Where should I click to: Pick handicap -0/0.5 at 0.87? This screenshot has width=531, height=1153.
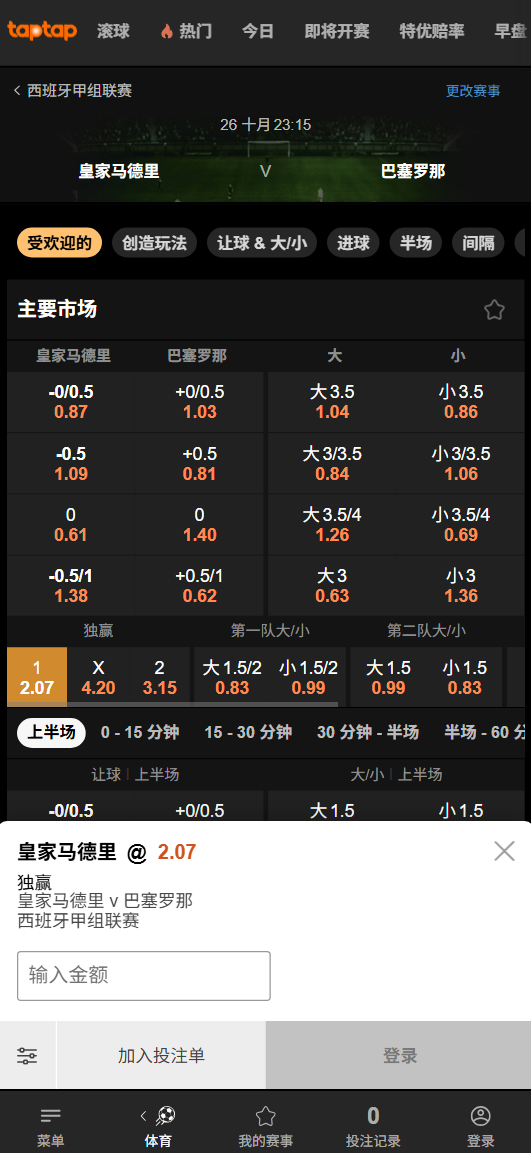(x=71, y=402)
